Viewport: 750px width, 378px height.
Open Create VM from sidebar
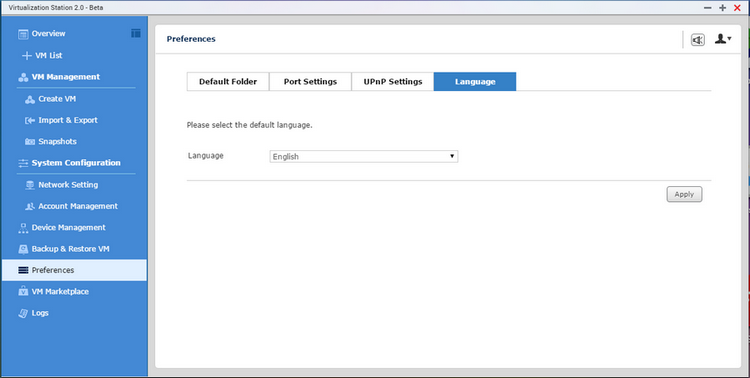coord(57,99)
